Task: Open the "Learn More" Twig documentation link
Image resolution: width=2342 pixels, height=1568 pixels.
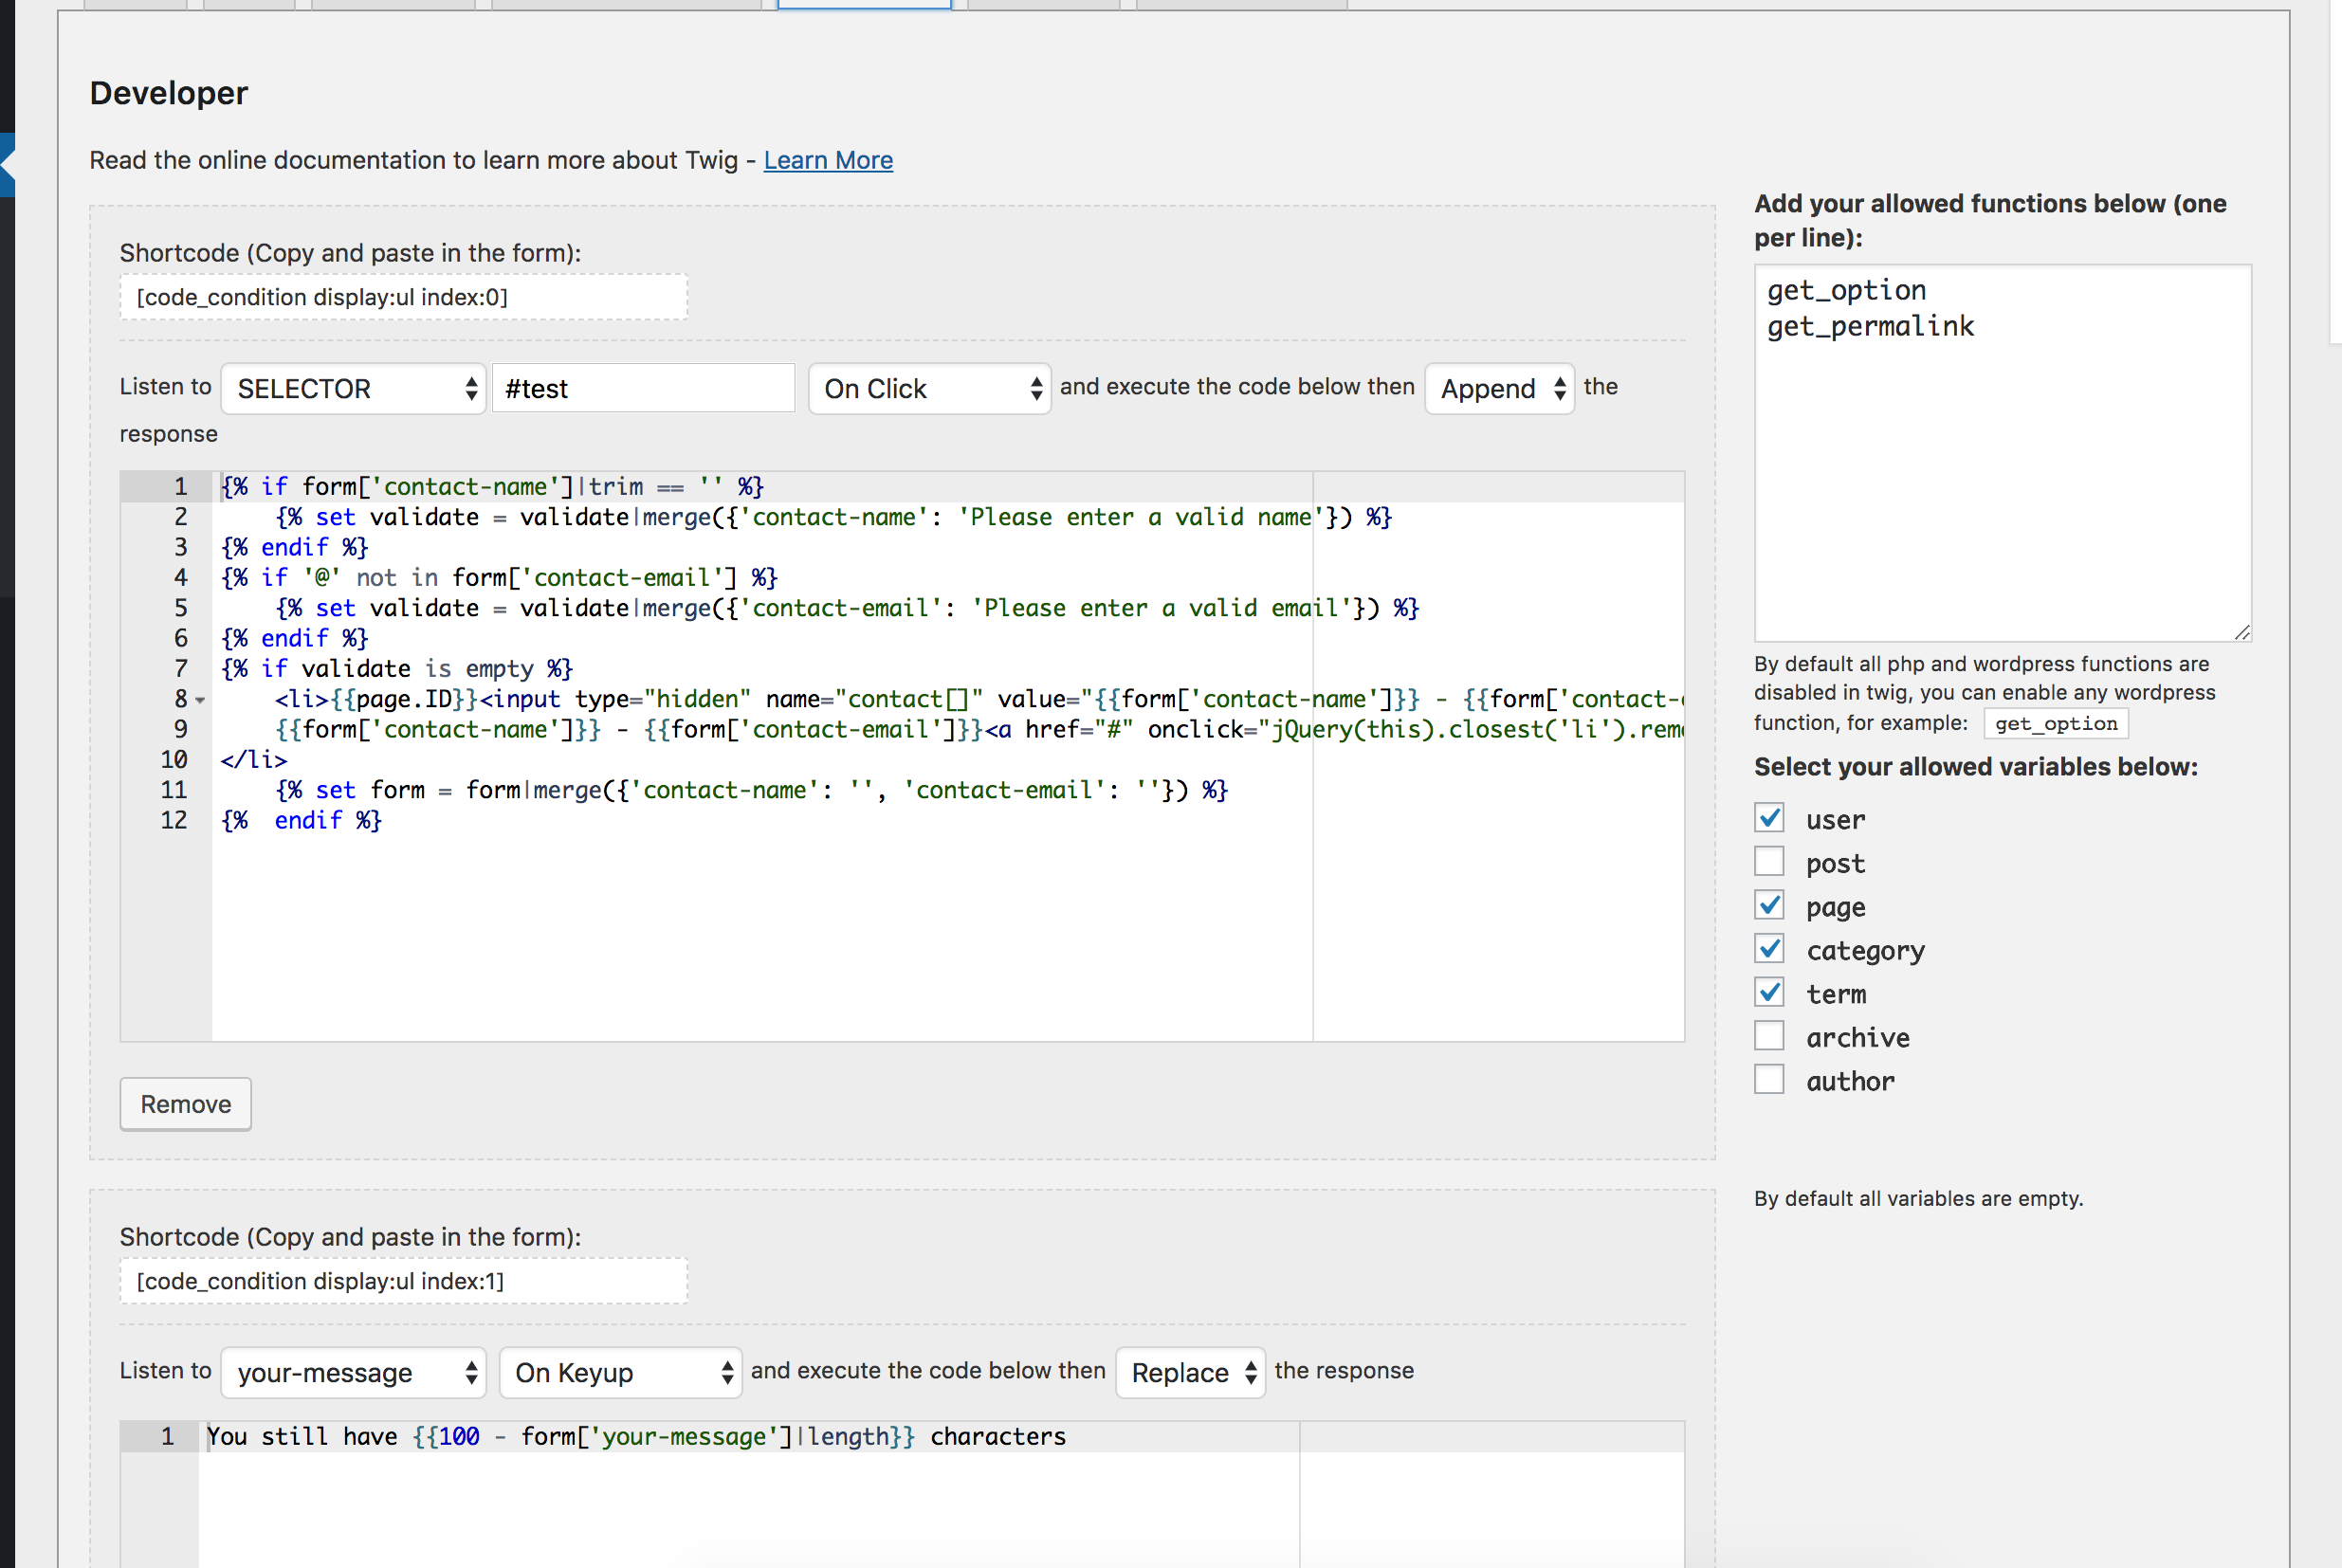Action: click(827, 160)
